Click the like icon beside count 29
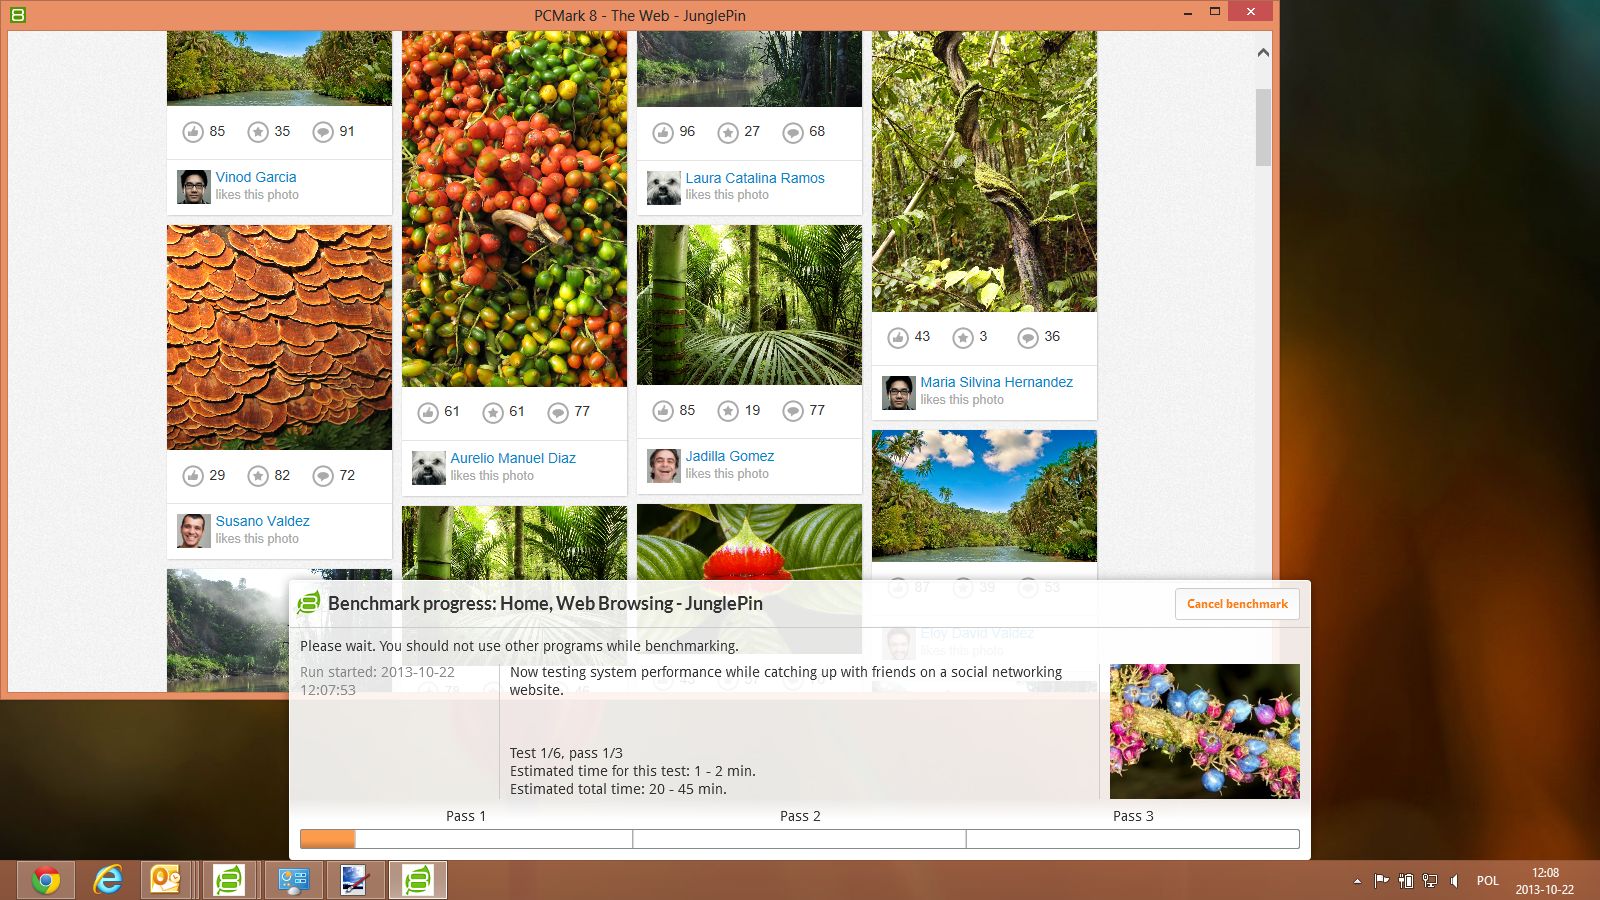 click(x=193, y=476)
